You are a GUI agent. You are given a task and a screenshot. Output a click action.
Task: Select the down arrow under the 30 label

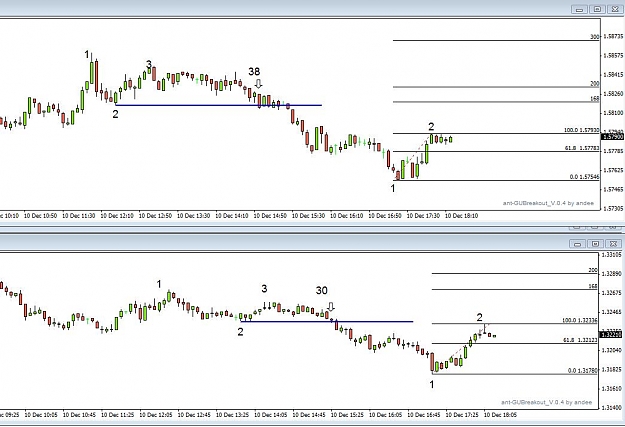tap(331, 306)
